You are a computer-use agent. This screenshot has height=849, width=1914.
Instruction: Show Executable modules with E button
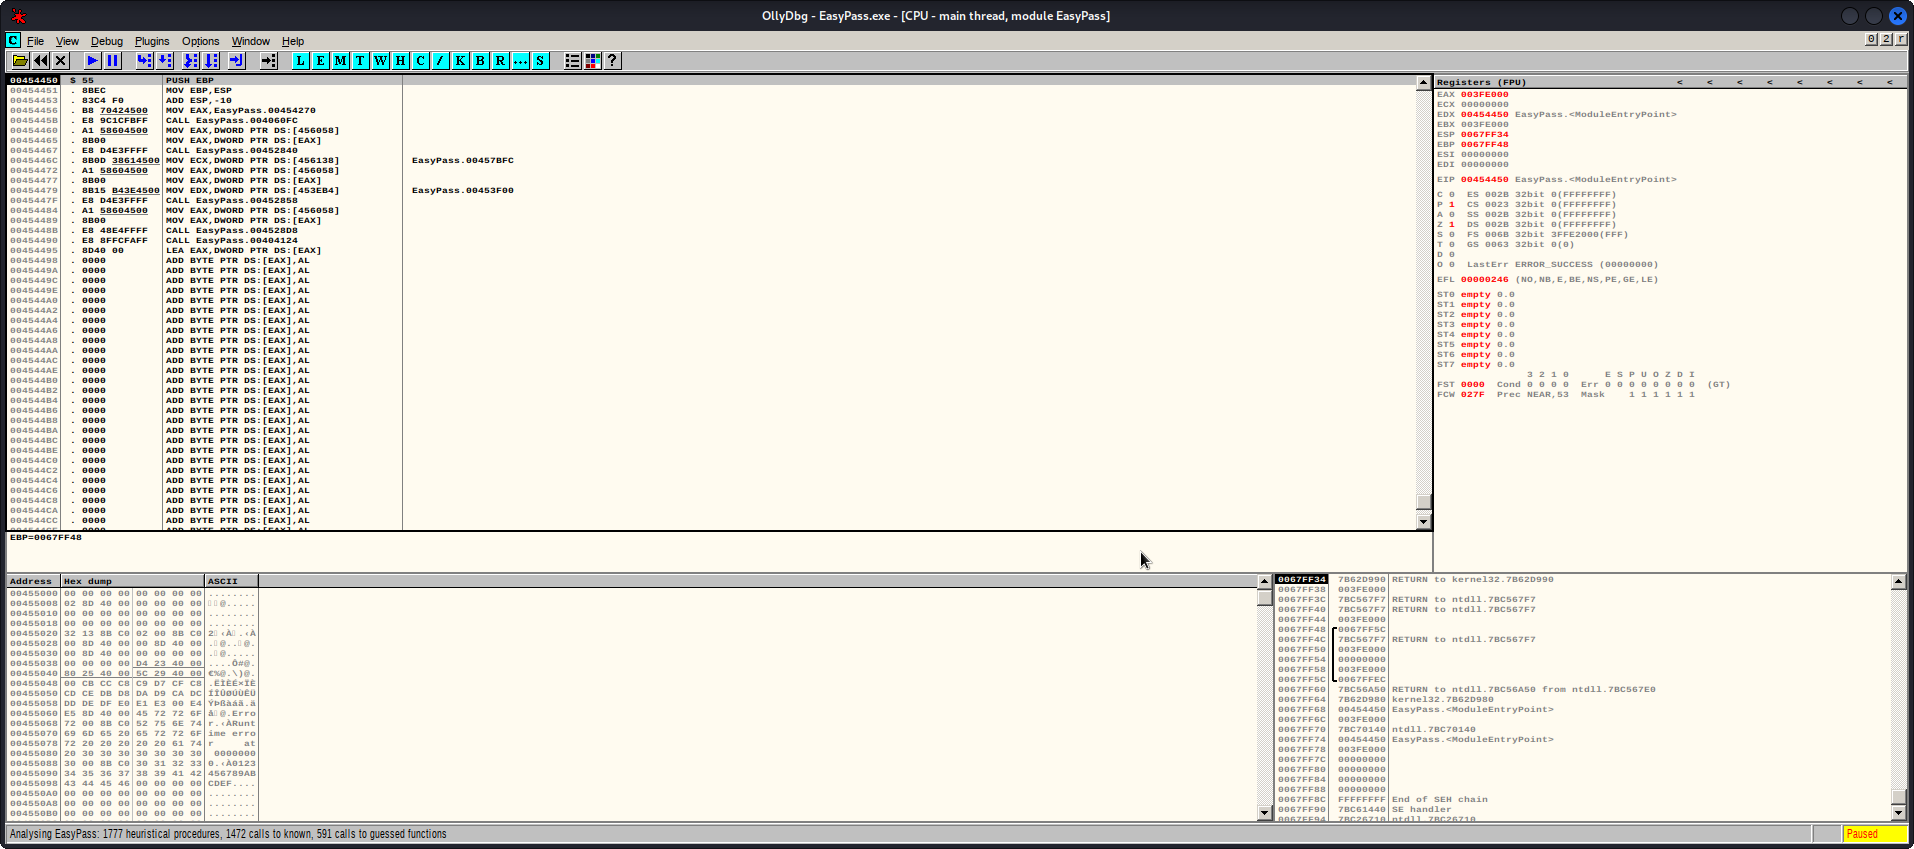tap(321, 61)
